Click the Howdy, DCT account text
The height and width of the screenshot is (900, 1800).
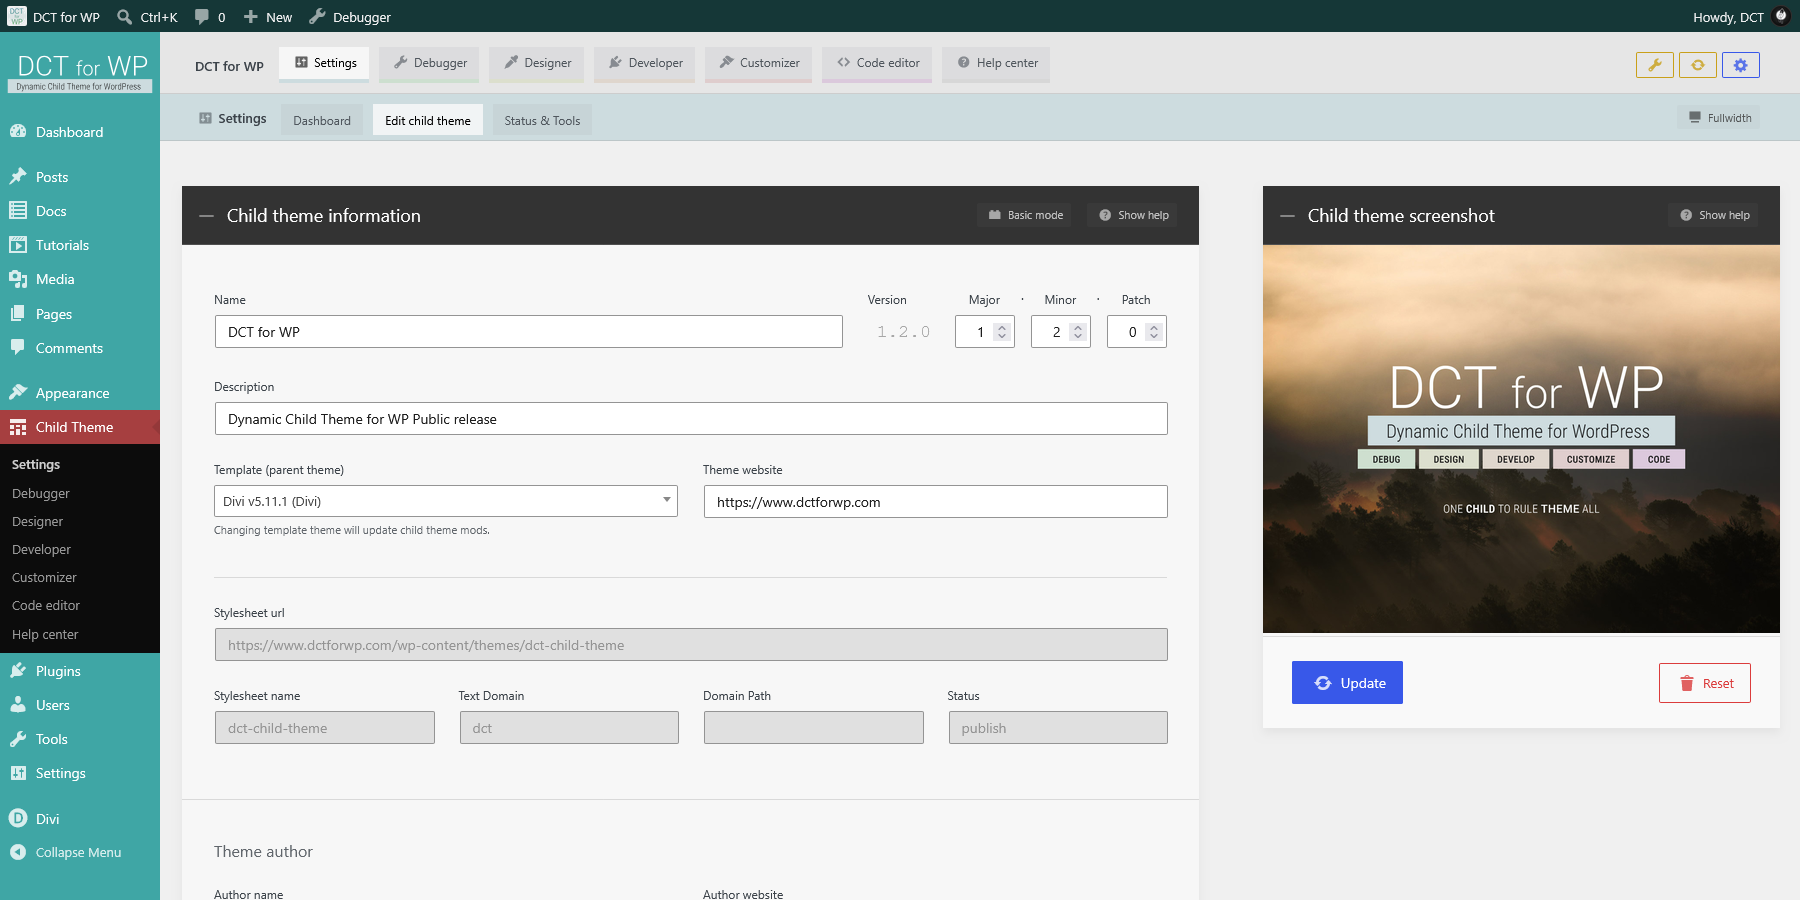(1728, 17)
